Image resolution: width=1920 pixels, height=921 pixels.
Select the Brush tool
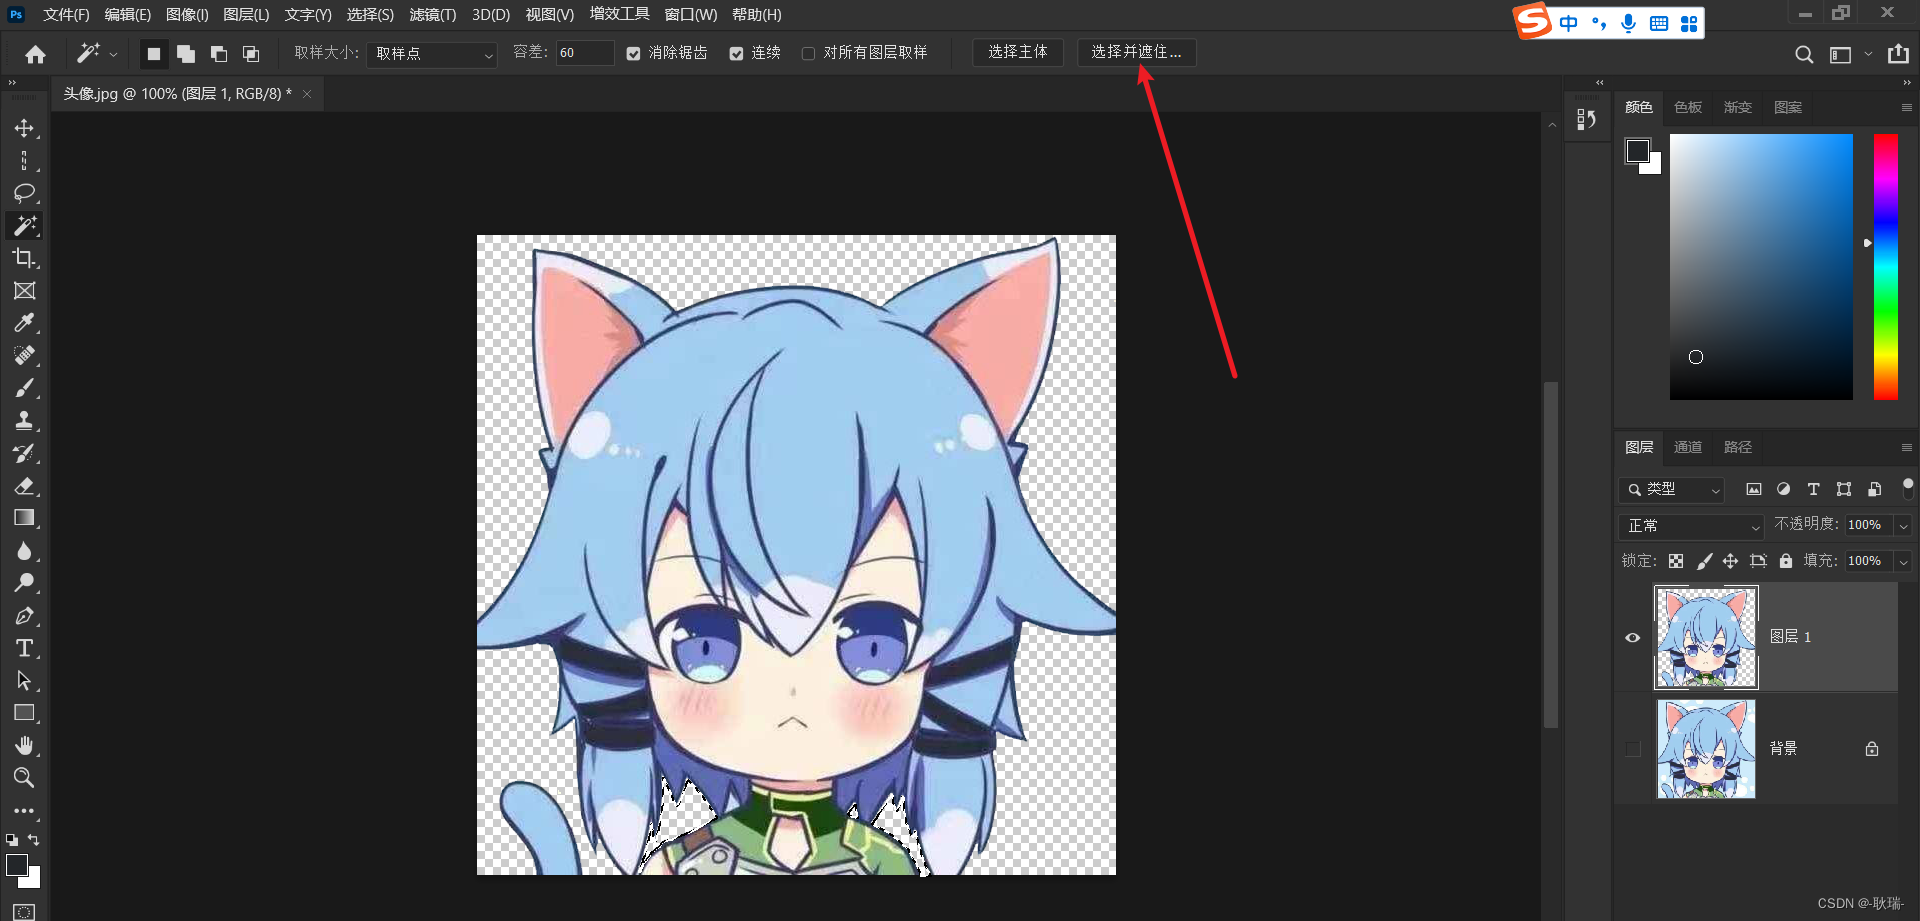(x=24, y=388)
